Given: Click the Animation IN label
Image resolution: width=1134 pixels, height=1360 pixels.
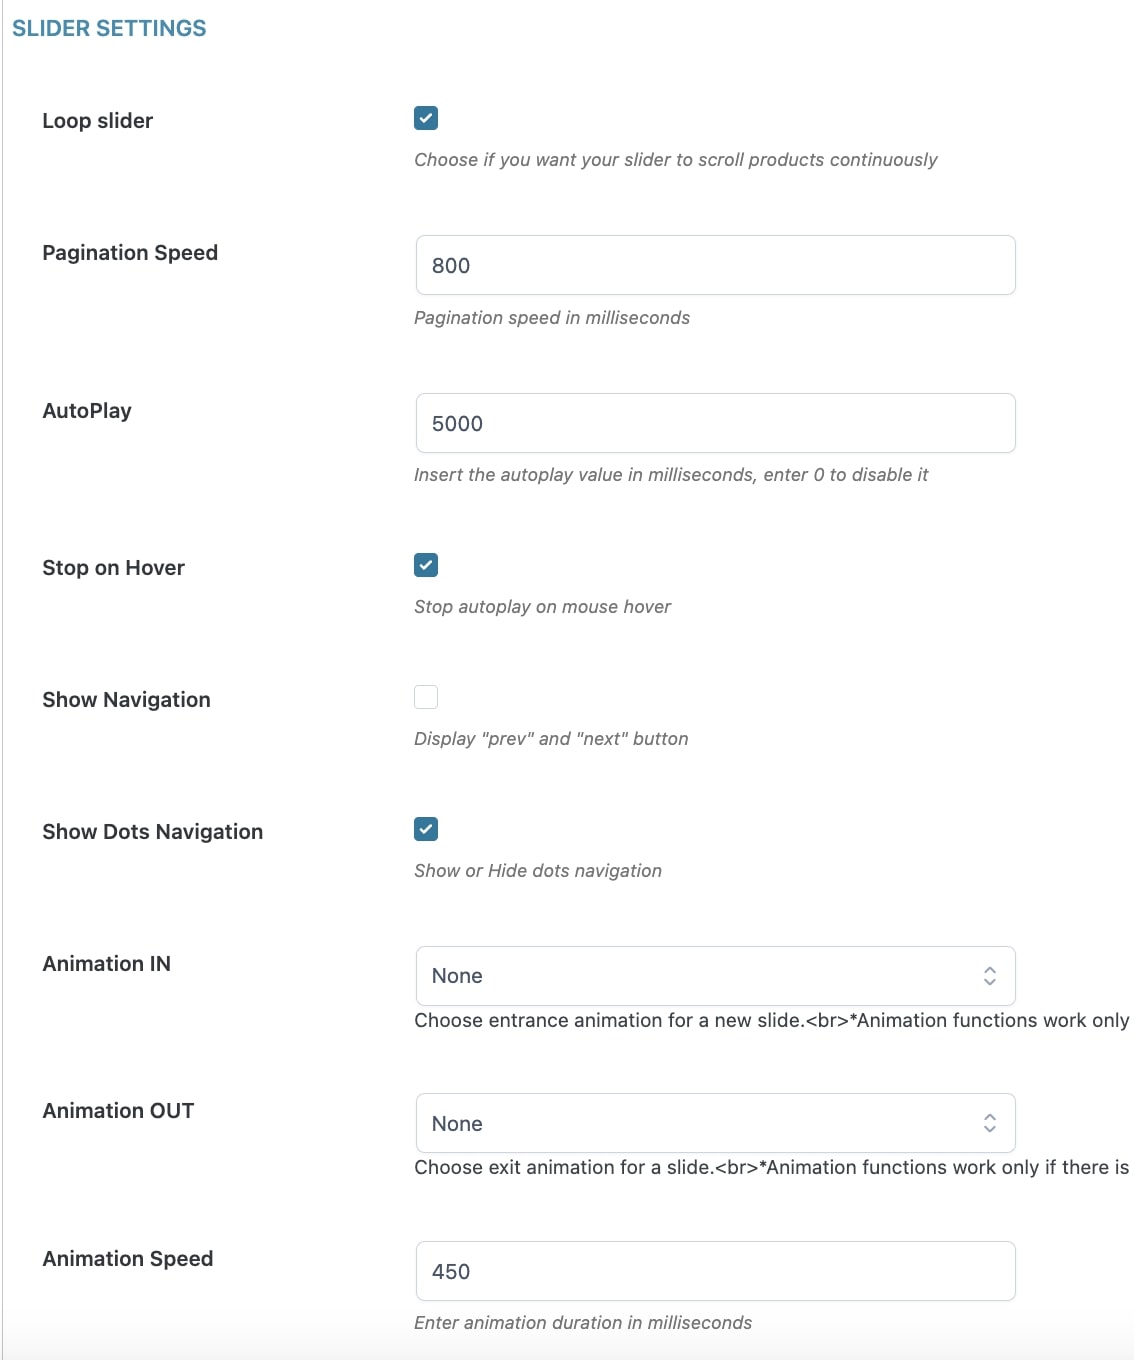Looking at the screenshot, I should pyautogui.click(x=107, y=964).
